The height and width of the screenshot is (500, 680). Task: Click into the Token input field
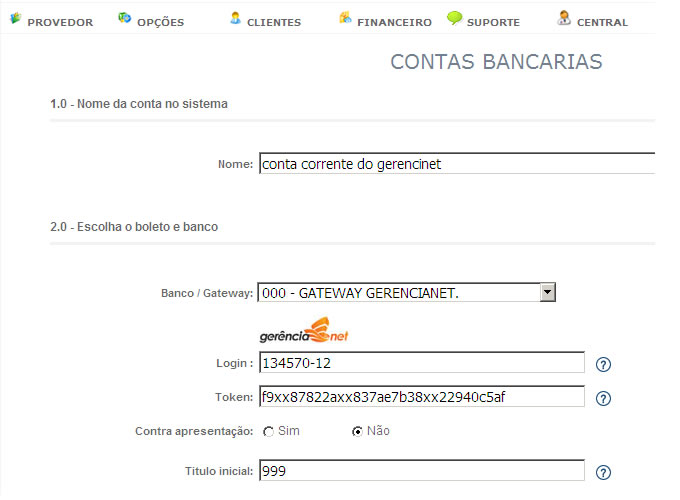point(421,397)
